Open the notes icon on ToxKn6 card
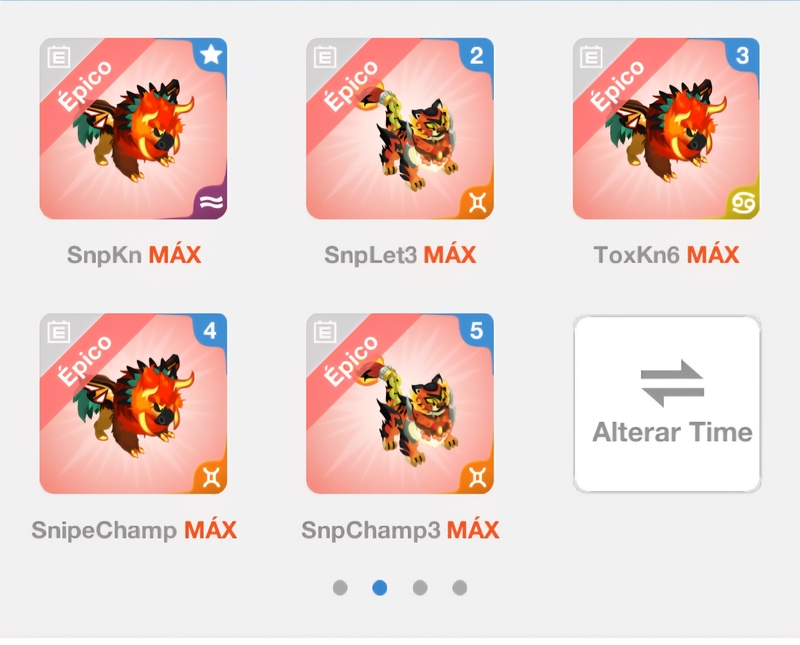This screenshot has width=800, height=645. [591, 57]
